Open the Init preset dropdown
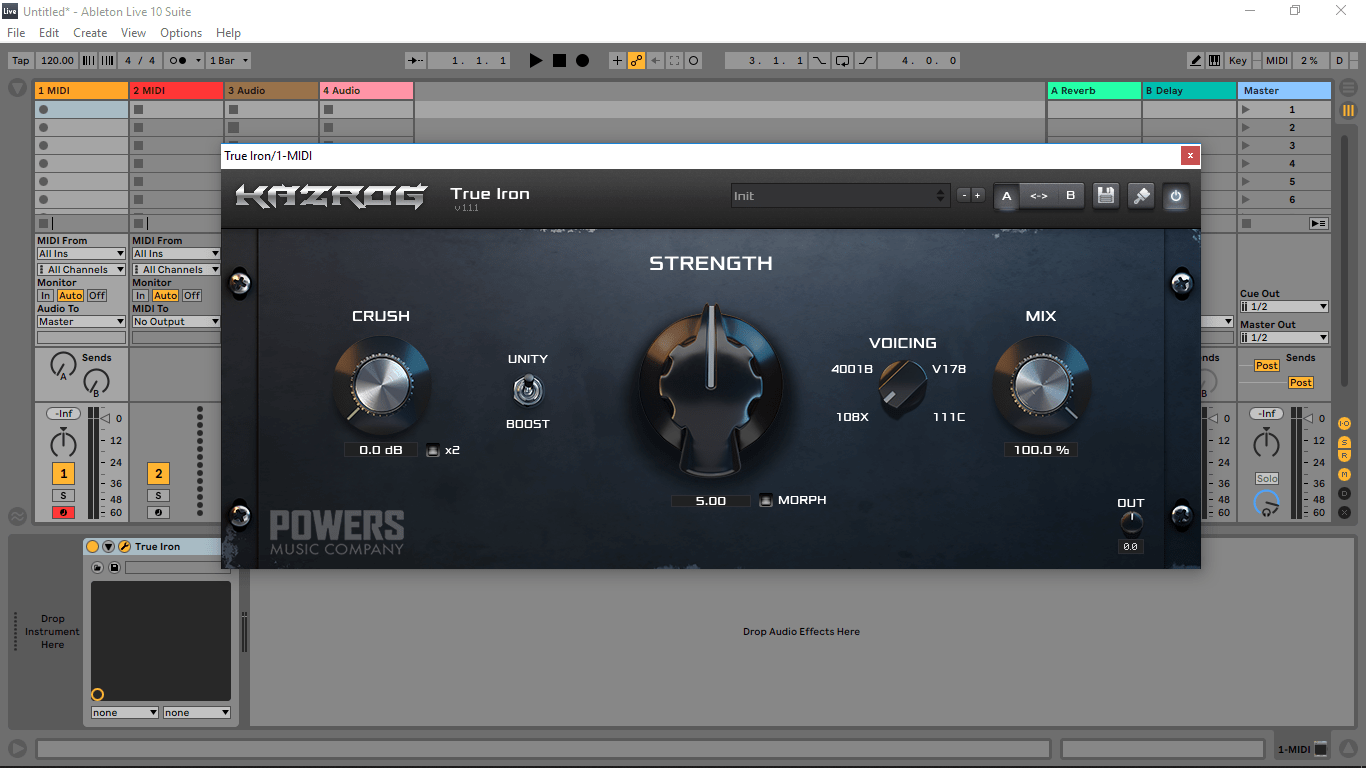The image size is (1366, 768). [x=839, y=196]
